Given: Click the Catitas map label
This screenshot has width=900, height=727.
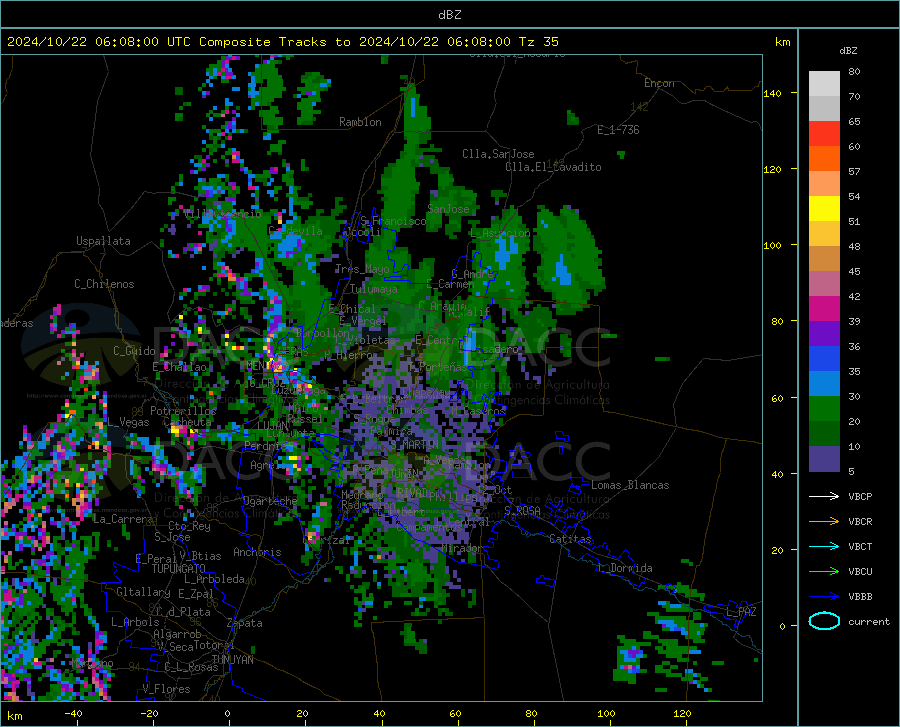Looking at the screenshot, I should tap(570, 539).
